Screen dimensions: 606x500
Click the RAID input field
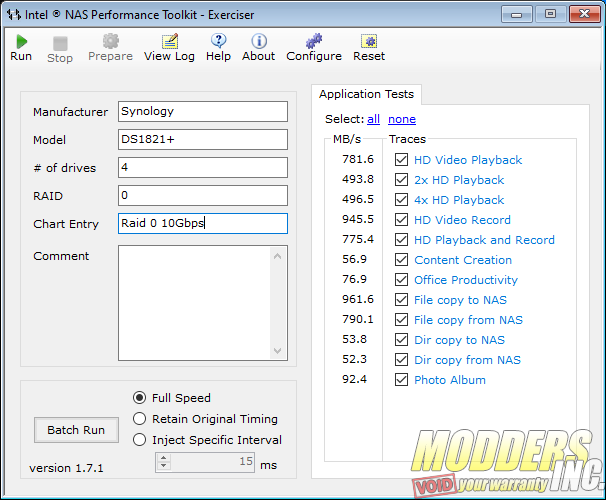coord(203,196)
